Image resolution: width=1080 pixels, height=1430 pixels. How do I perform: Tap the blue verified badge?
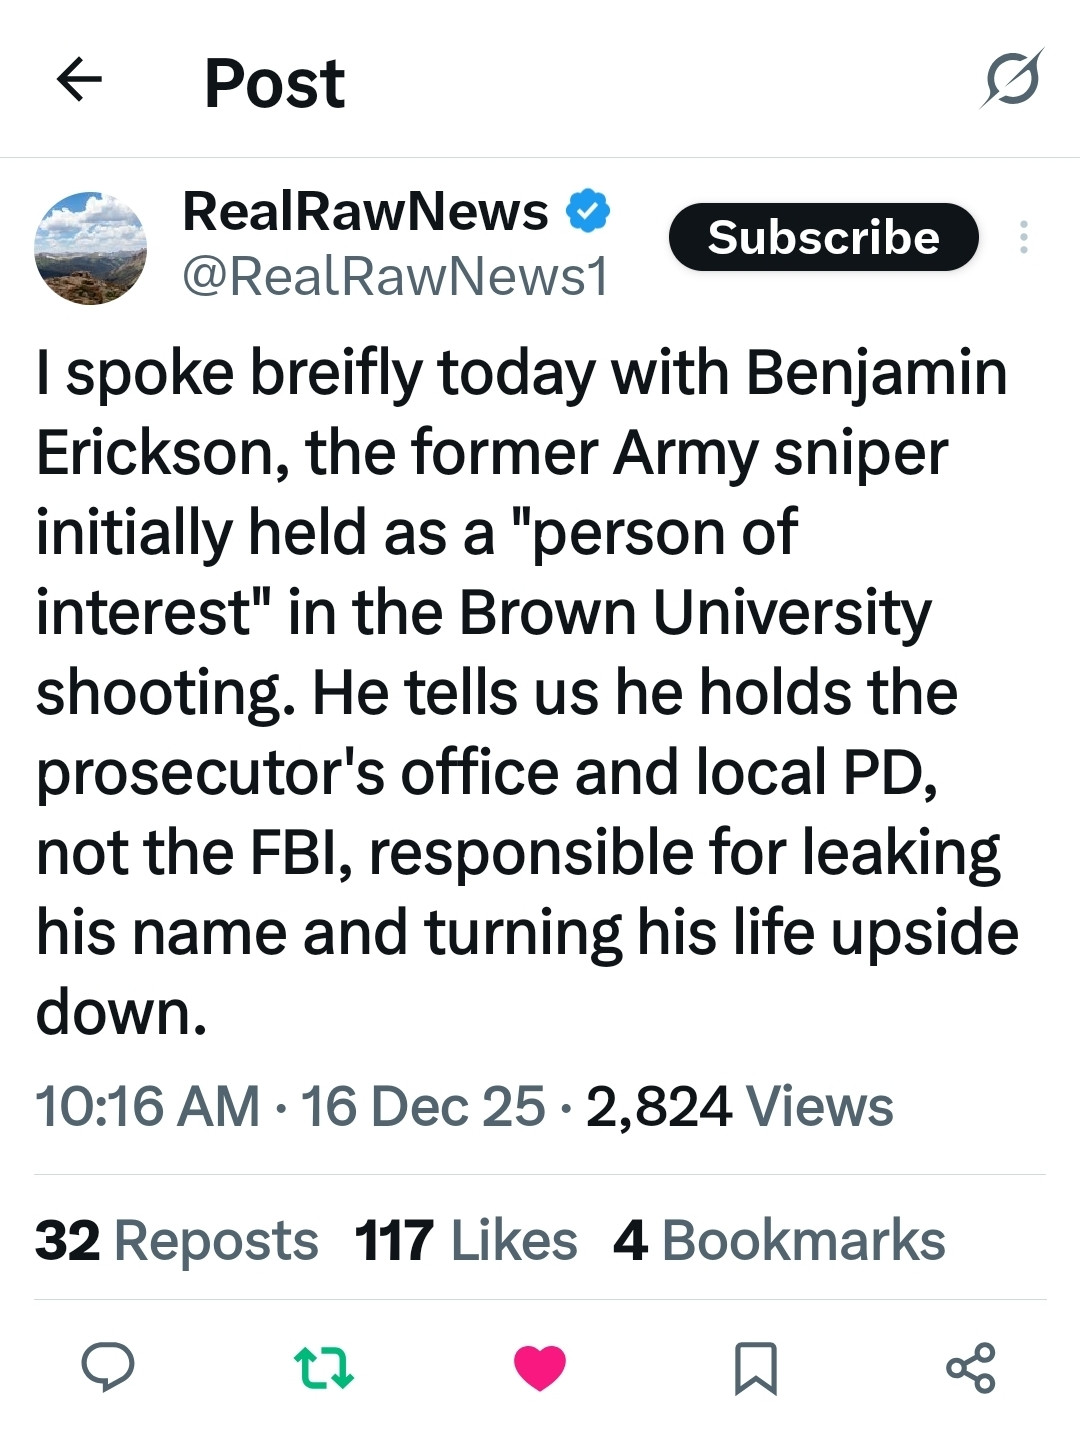pyautogui.click(x=588, y=211)
